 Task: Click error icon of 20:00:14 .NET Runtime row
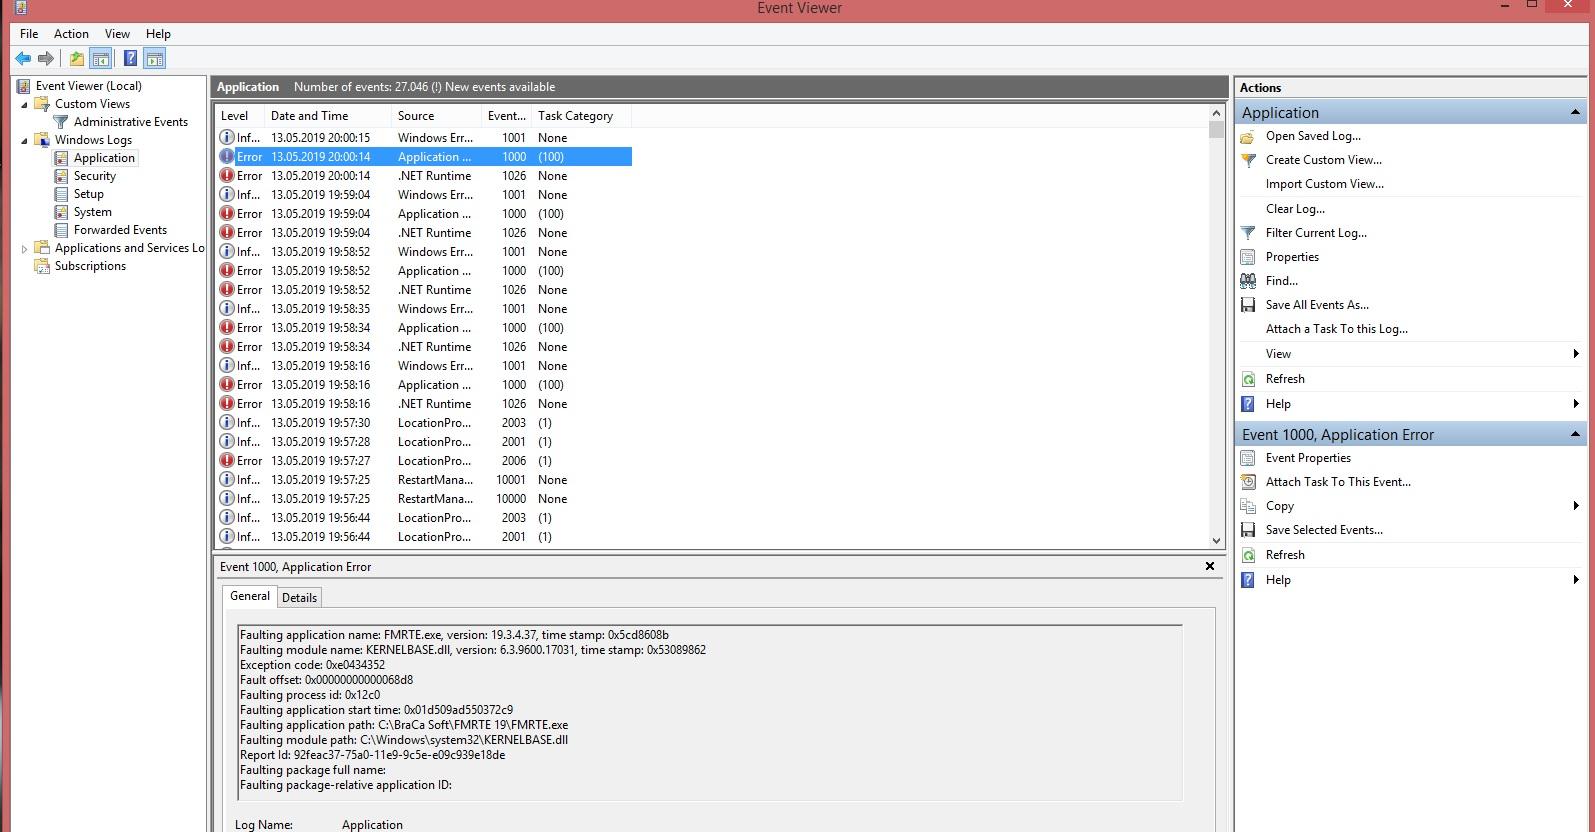(227, 176)
